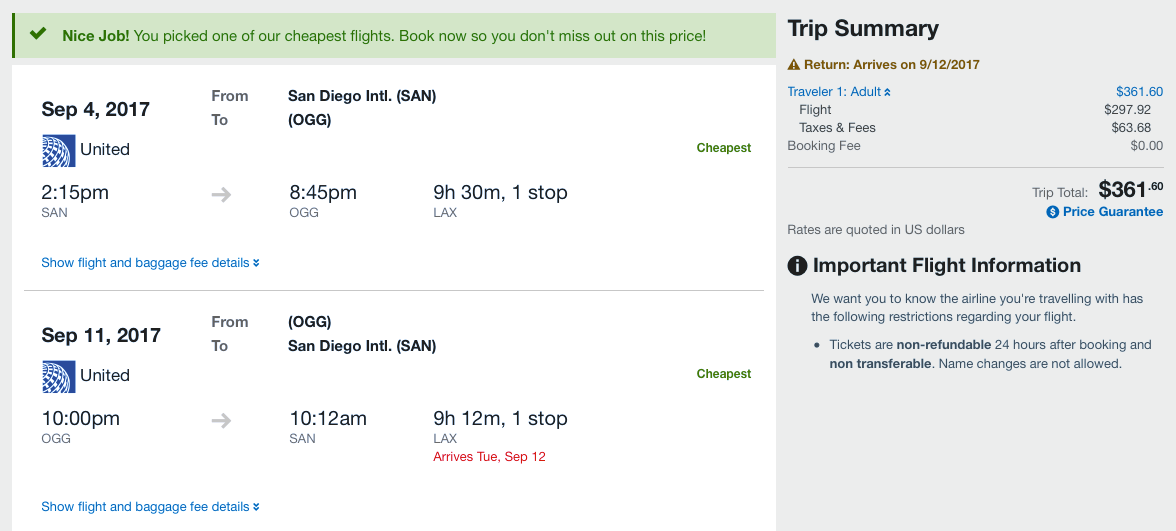Click the return flight direction arrow
Viewport: 1176px width, 531px height.
221,420
